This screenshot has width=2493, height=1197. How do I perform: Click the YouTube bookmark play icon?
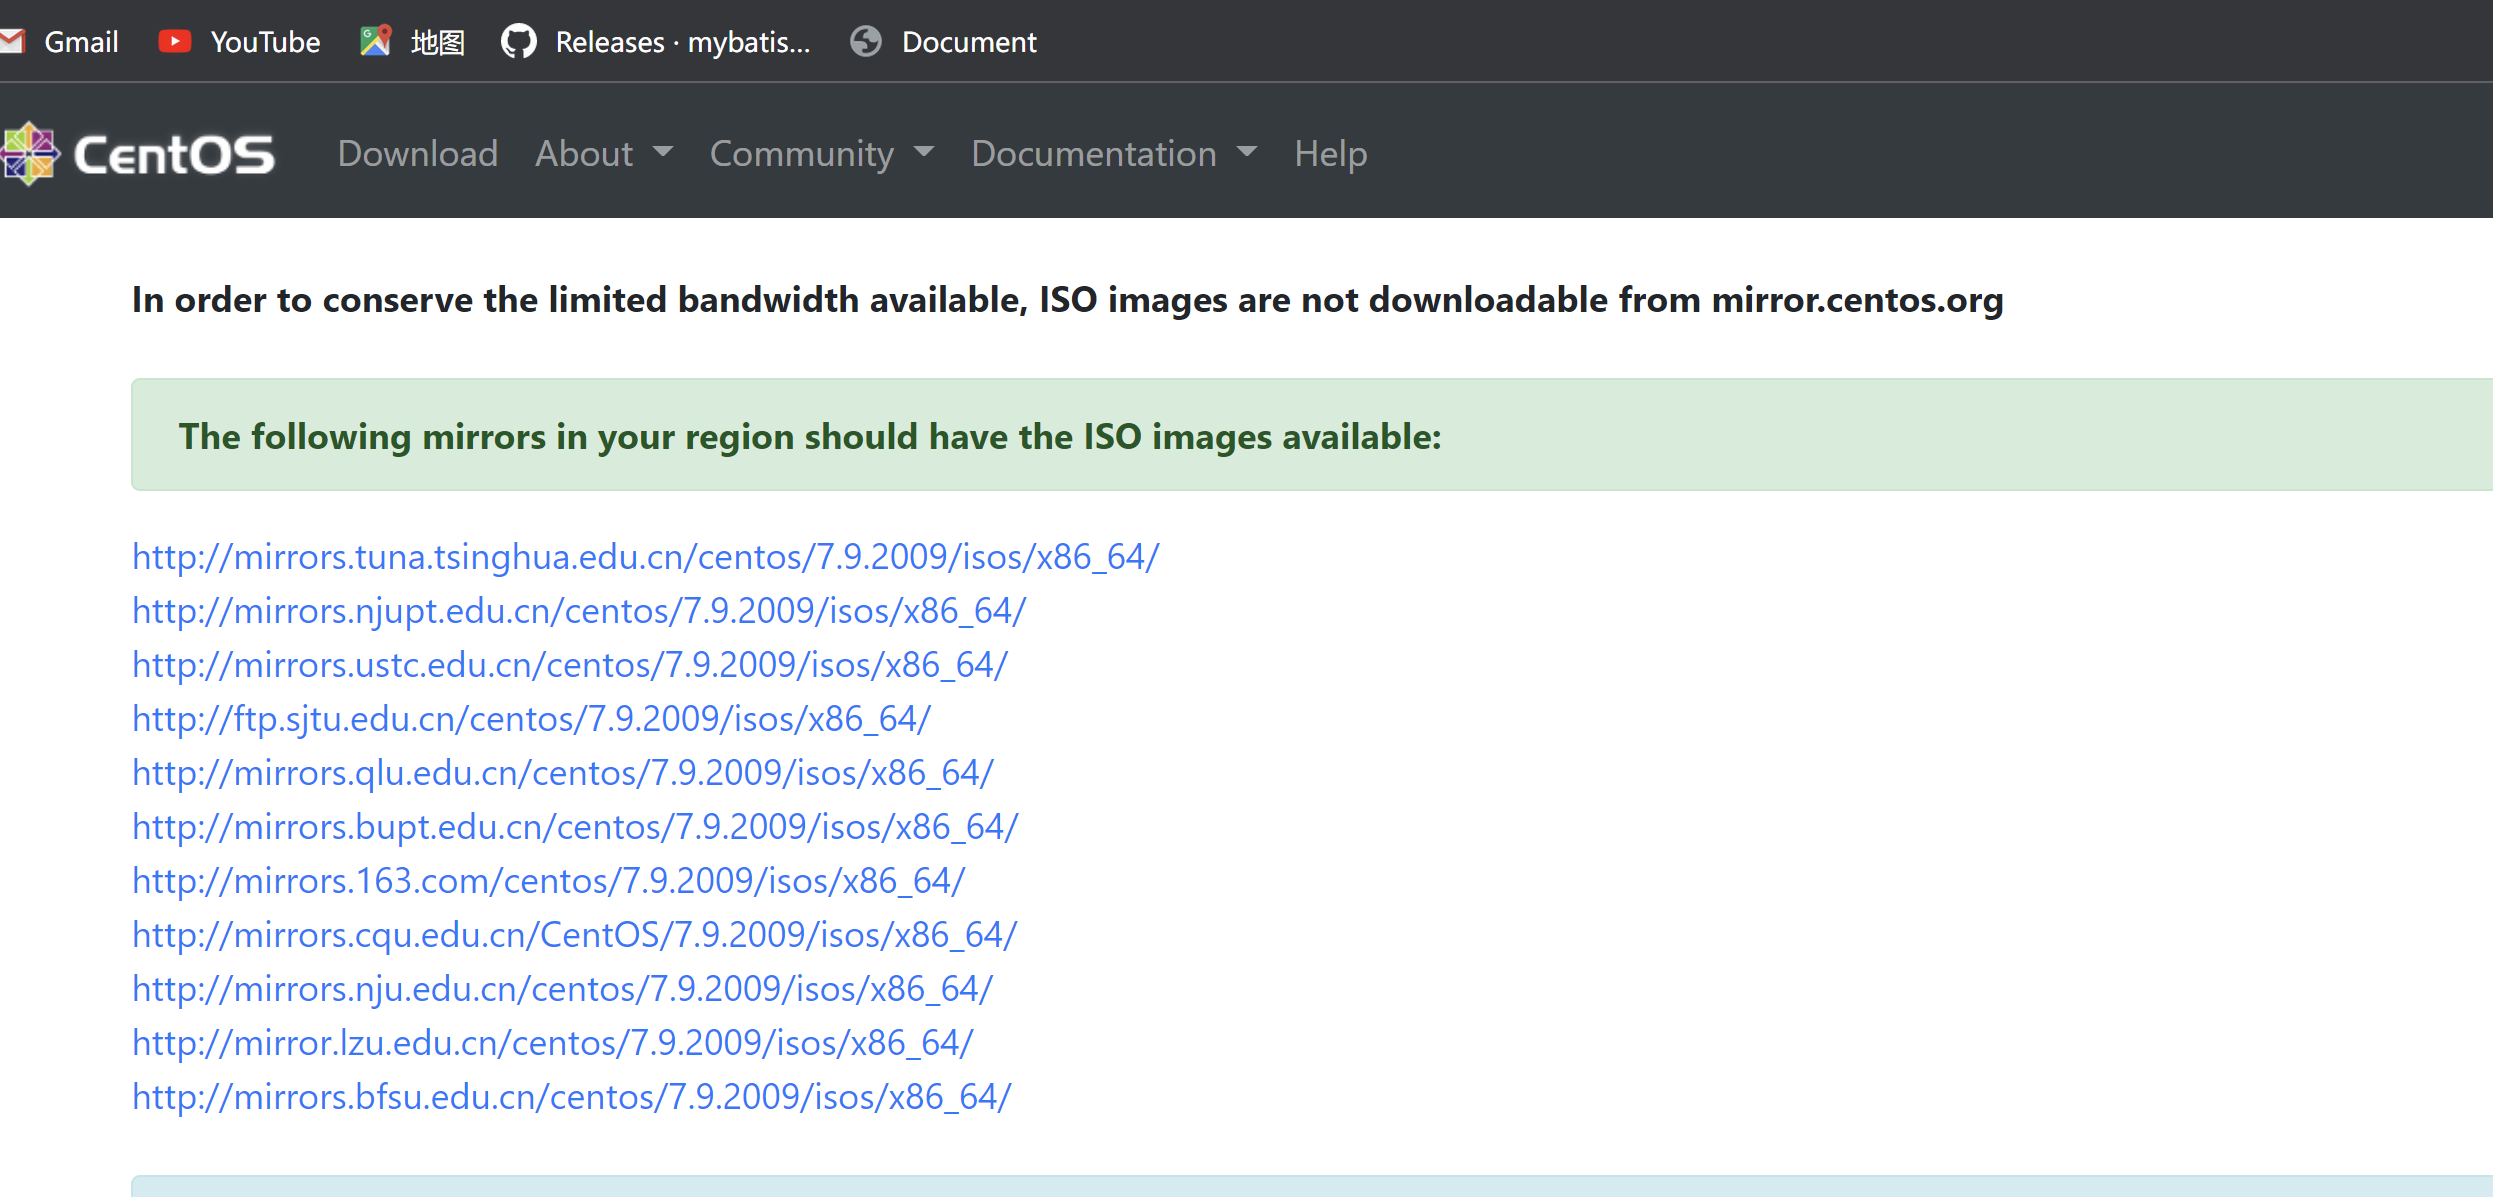[174, 42]
